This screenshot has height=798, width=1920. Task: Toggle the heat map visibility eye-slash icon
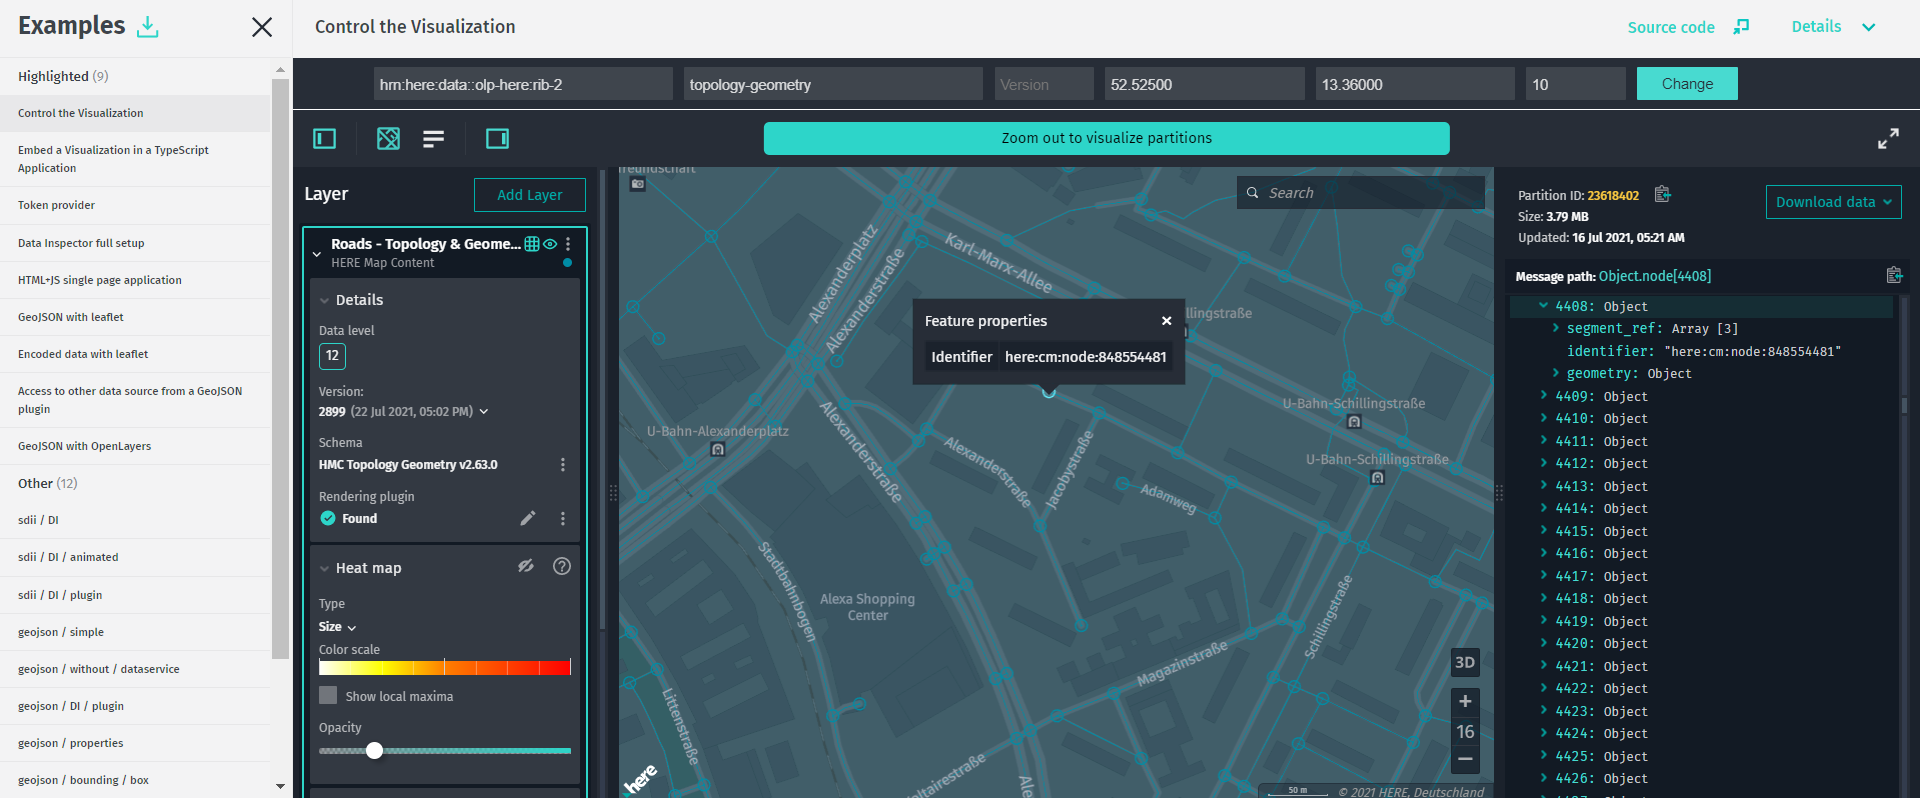526,566
